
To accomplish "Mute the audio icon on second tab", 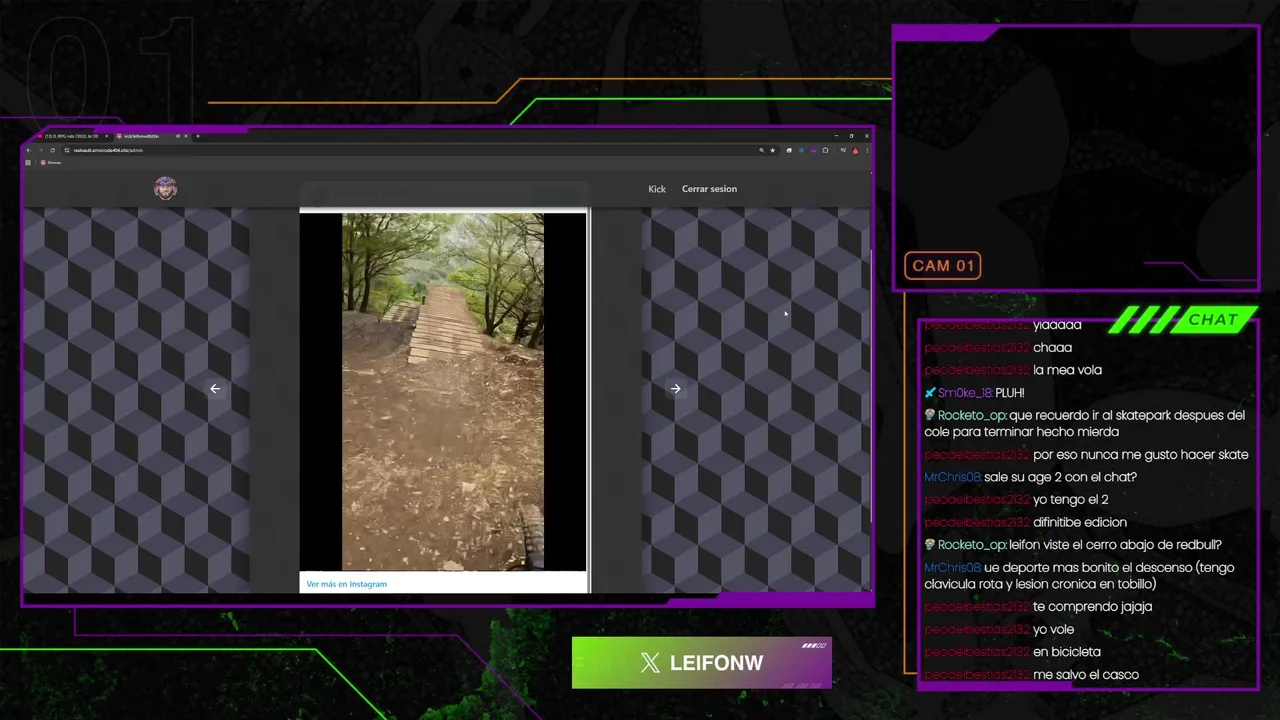I will (x=178, y=136).
